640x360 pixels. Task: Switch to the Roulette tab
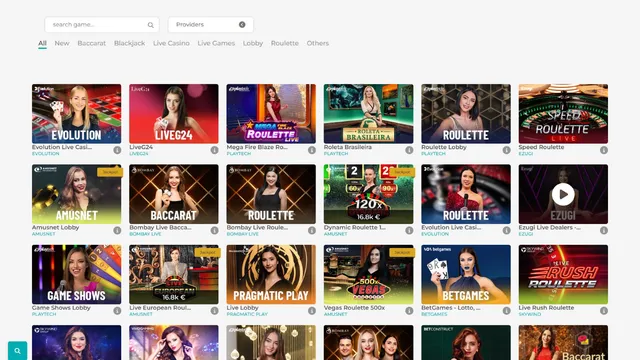click(x=284, y=43)
